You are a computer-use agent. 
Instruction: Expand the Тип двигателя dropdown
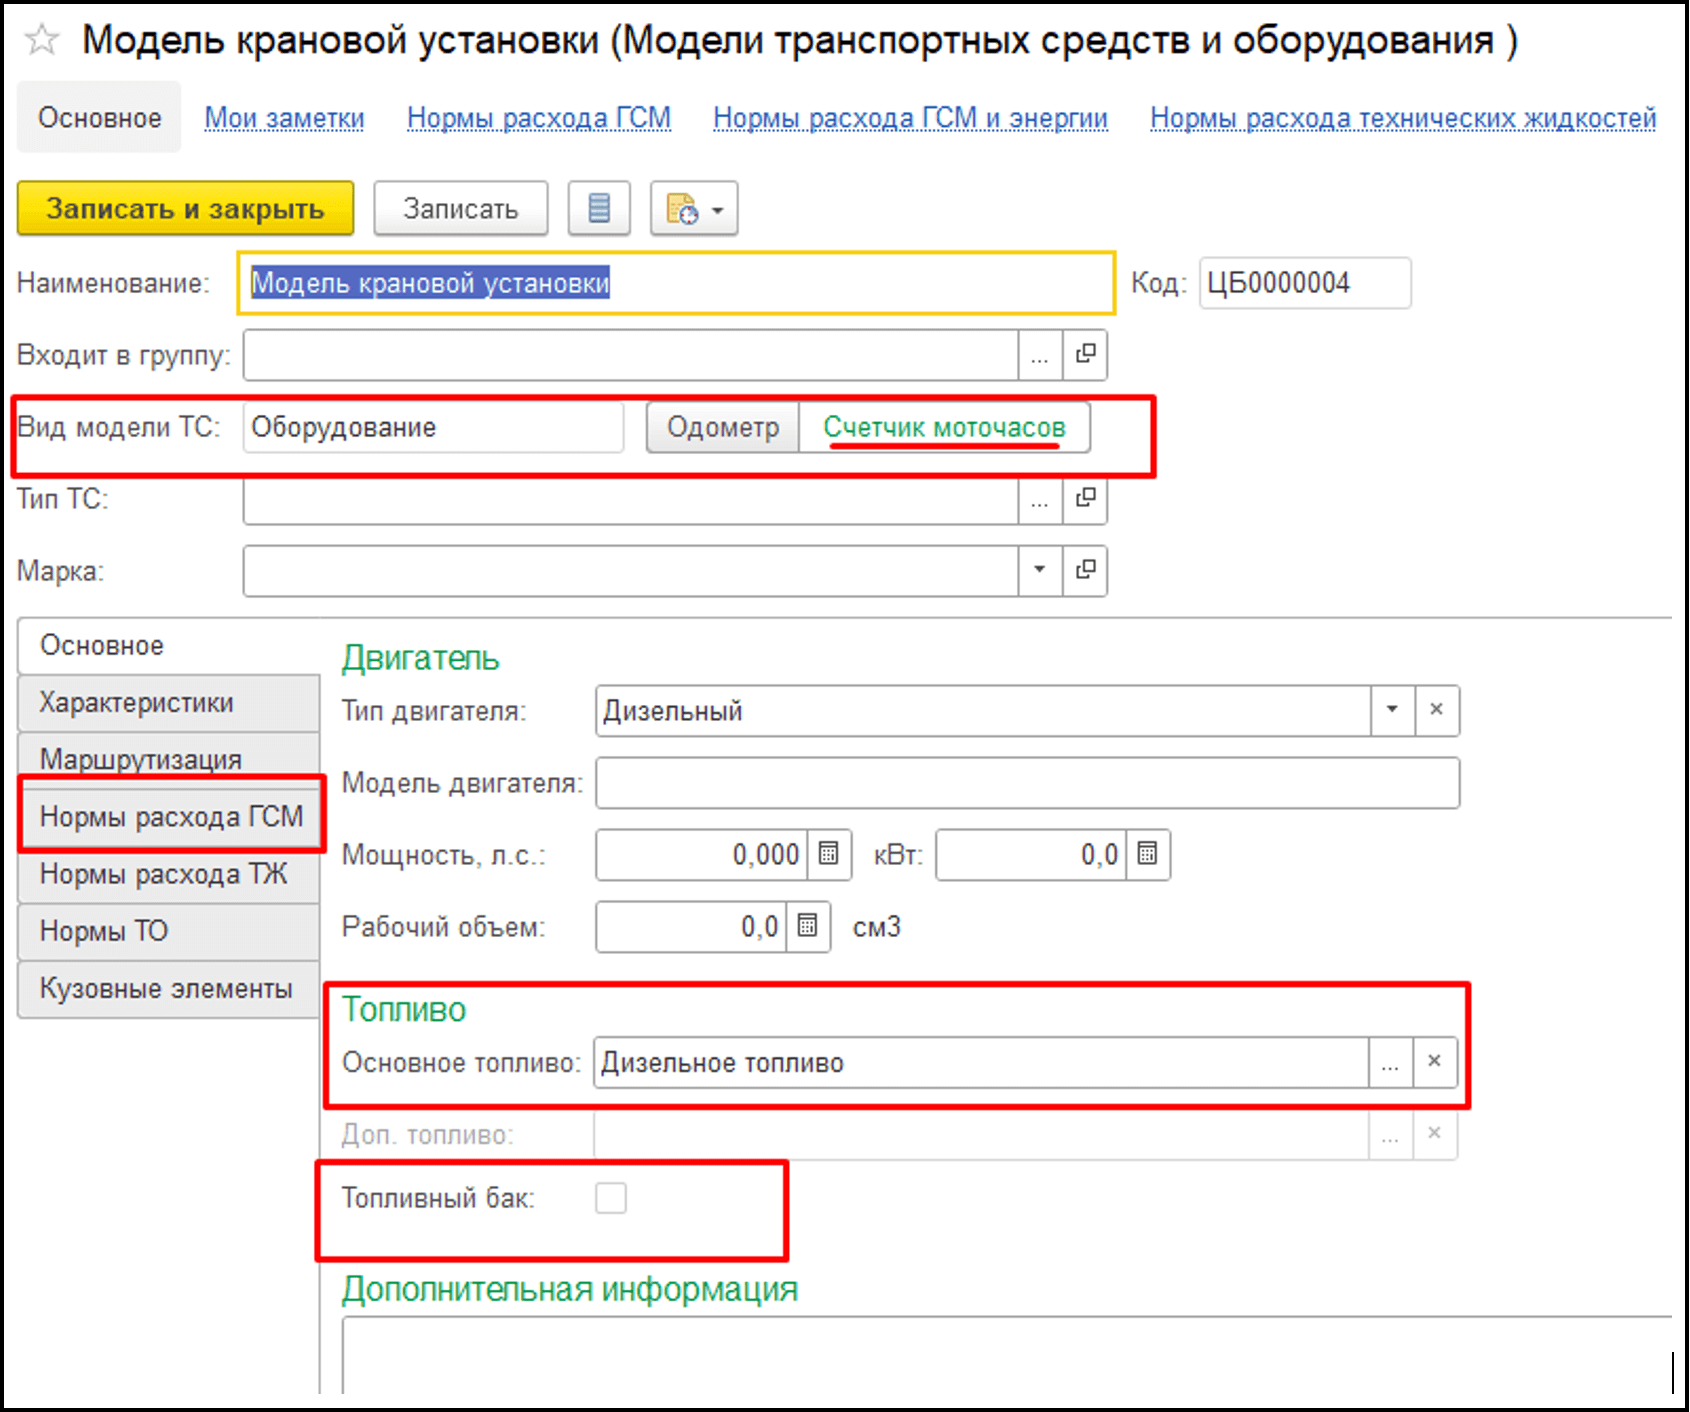[x=1392, y=710]
